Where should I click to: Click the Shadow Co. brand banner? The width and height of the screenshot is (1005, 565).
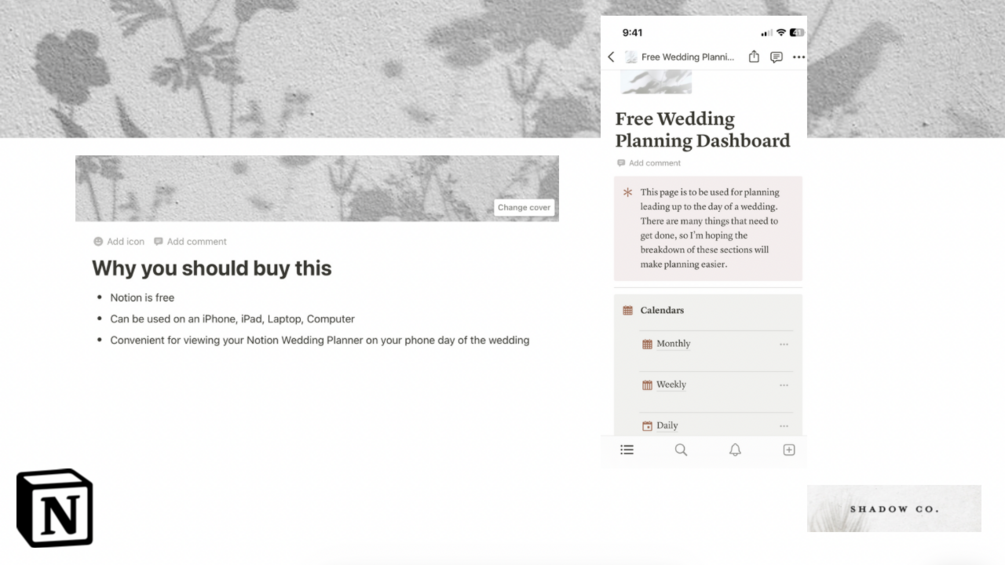coord(894,509)
